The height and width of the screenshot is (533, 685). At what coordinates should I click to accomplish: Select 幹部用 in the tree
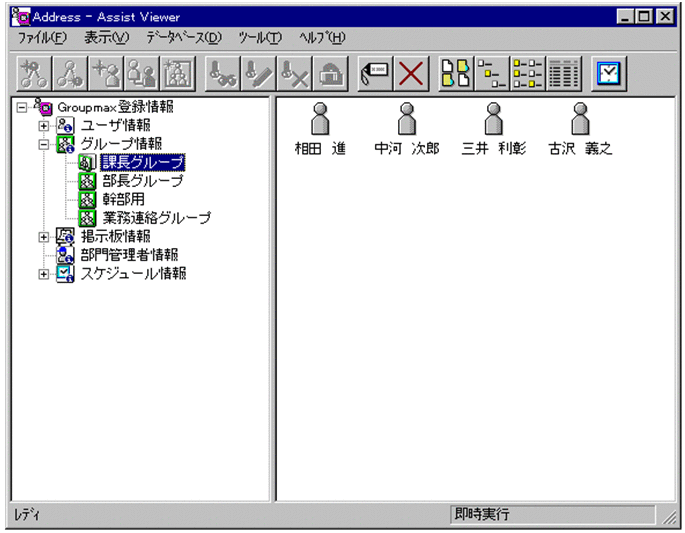124,200
